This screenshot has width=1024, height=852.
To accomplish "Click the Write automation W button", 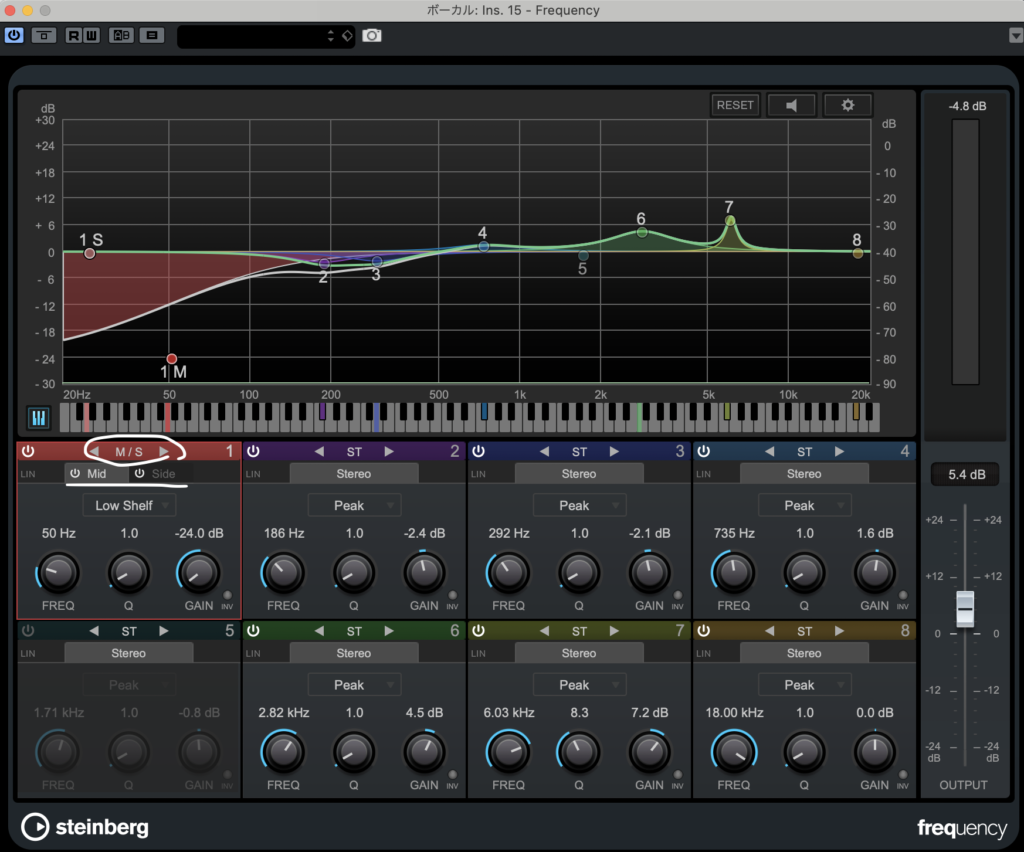I will coord(91,35).
